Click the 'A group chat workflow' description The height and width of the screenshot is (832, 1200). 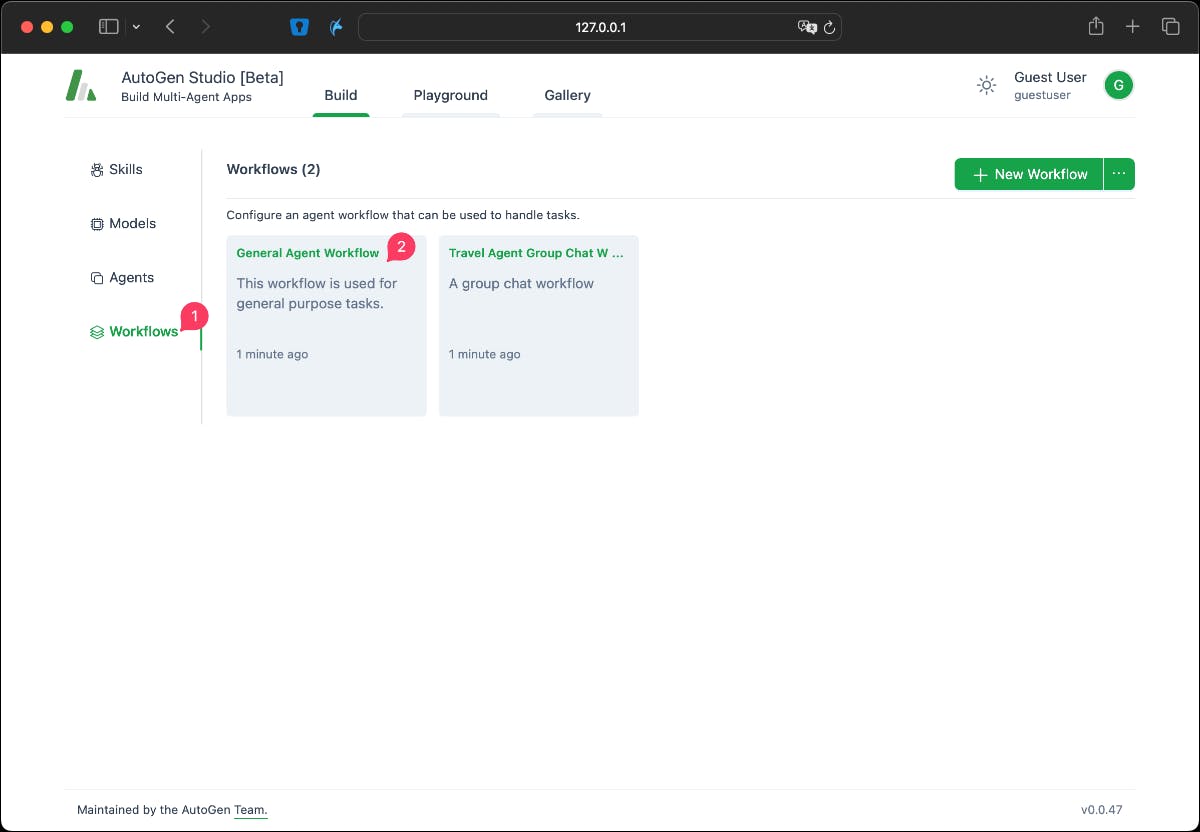click(521, 284)
